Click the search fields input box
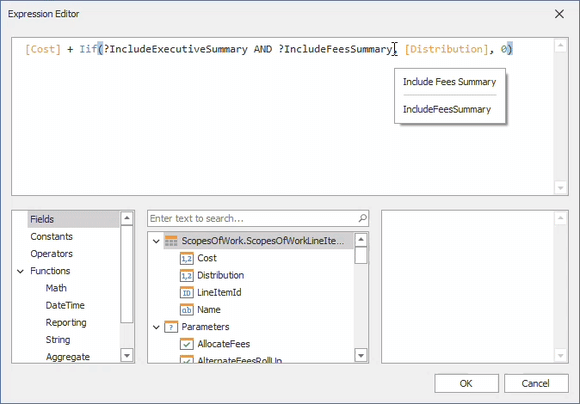580x404 pixels. (253, 218)
